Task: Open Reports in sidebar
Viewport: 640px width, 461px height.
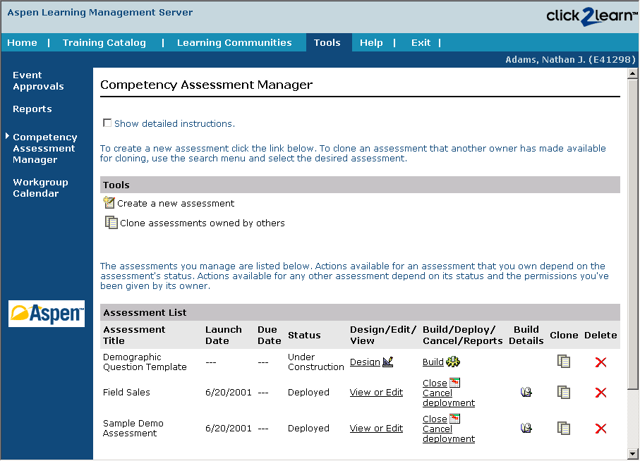Action: click(x=32, y=109)
